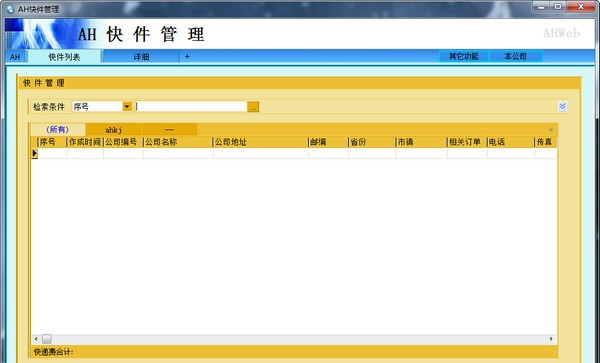
Task: Click the 公司地址 column header
Action: click(x=260, y=142)
